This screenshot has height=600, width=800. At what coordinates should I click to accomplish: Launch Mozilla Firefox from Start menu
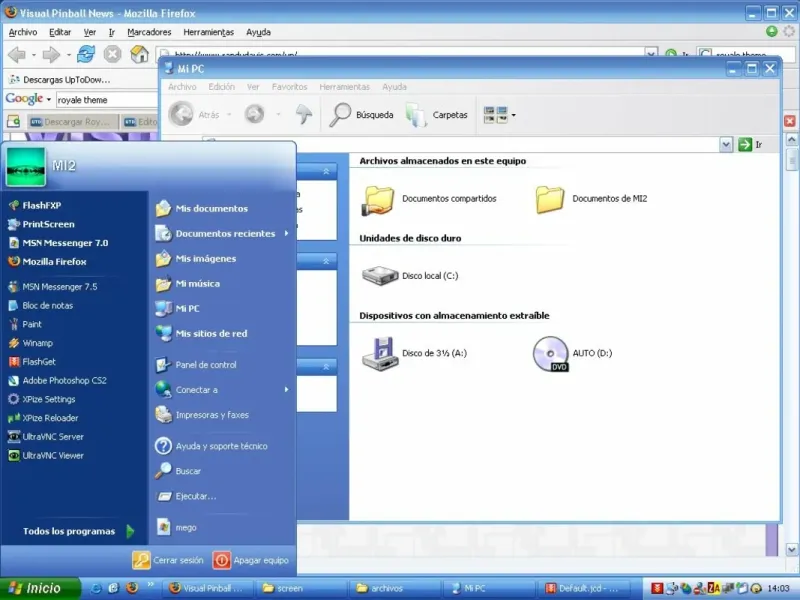[47, 262]
